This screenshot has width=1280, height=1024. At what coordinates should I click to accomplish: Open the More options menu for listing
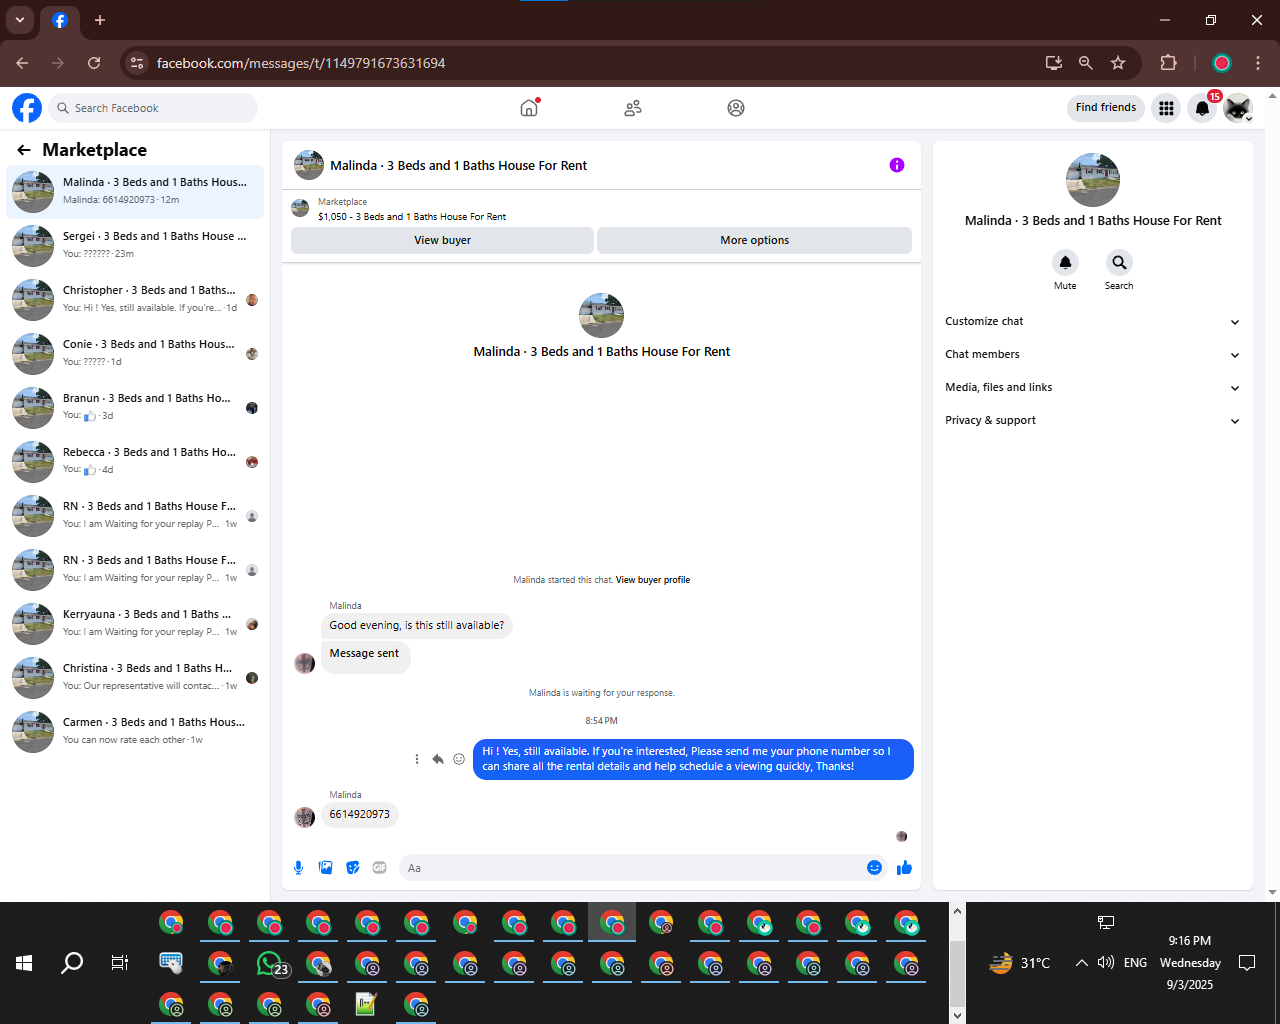point(755,240)
